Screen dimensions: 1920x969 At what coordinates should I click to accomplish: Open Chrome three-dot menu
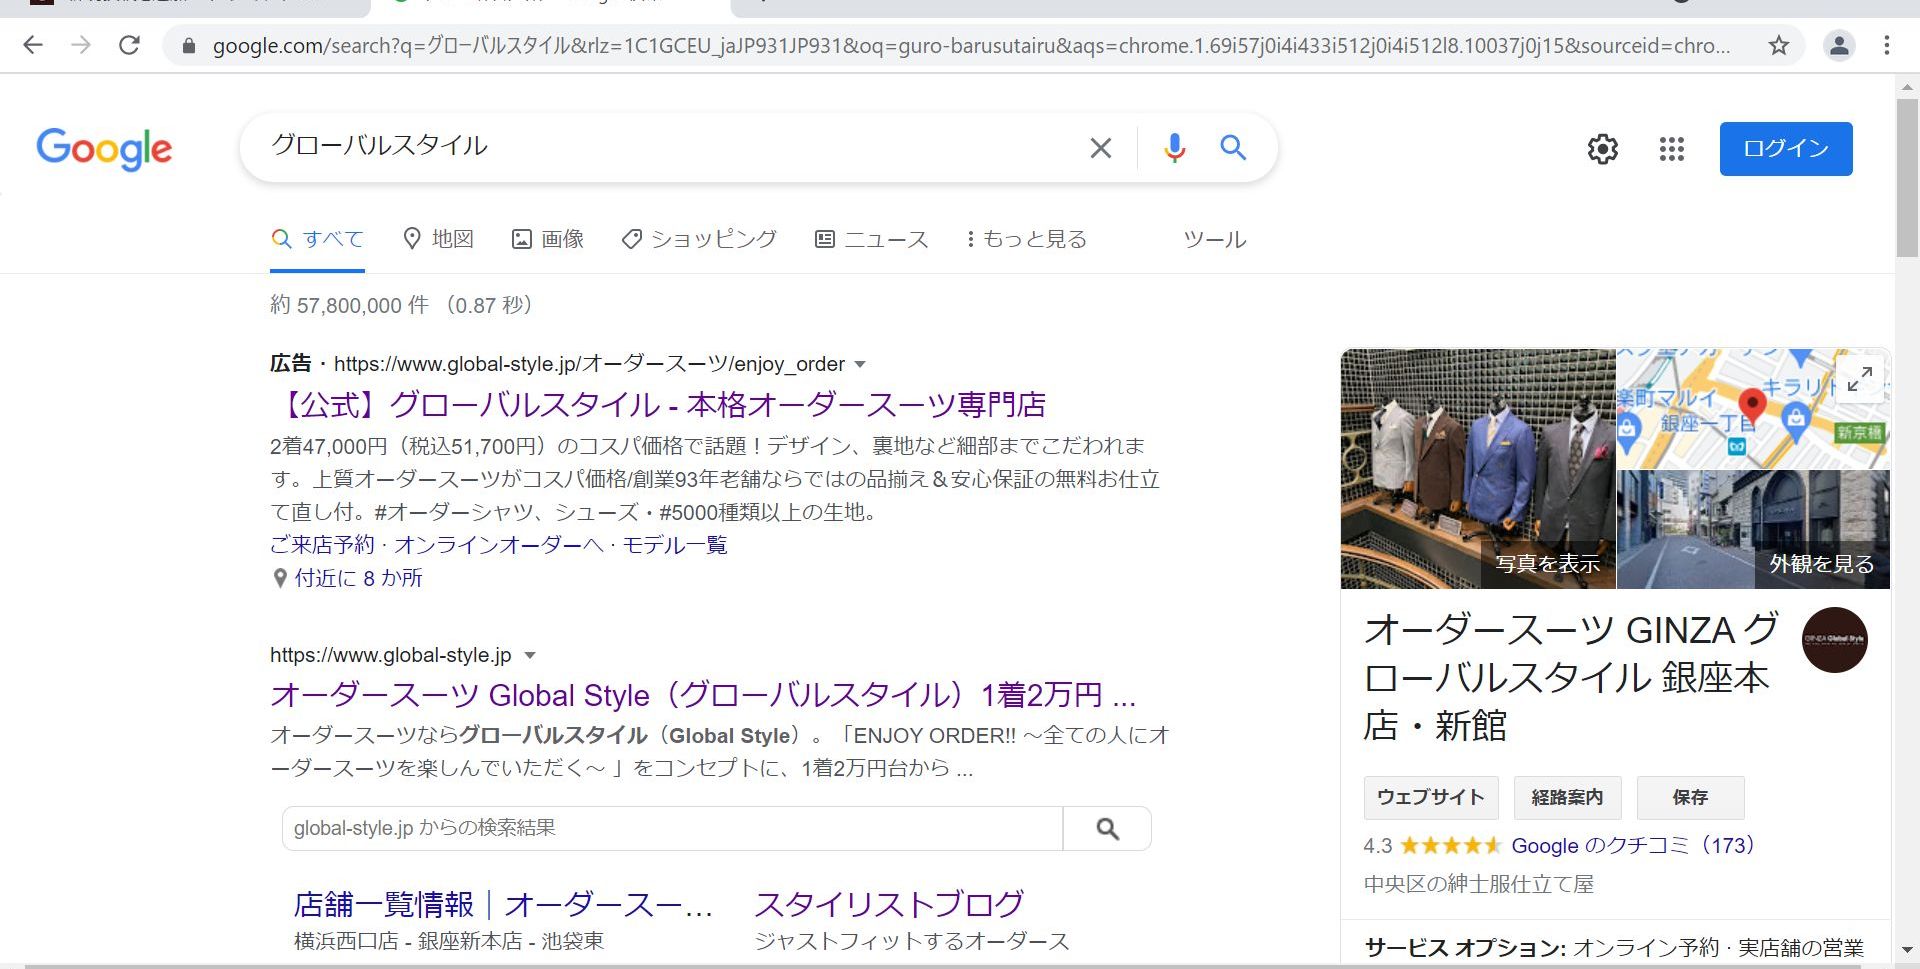[1886, 45]
